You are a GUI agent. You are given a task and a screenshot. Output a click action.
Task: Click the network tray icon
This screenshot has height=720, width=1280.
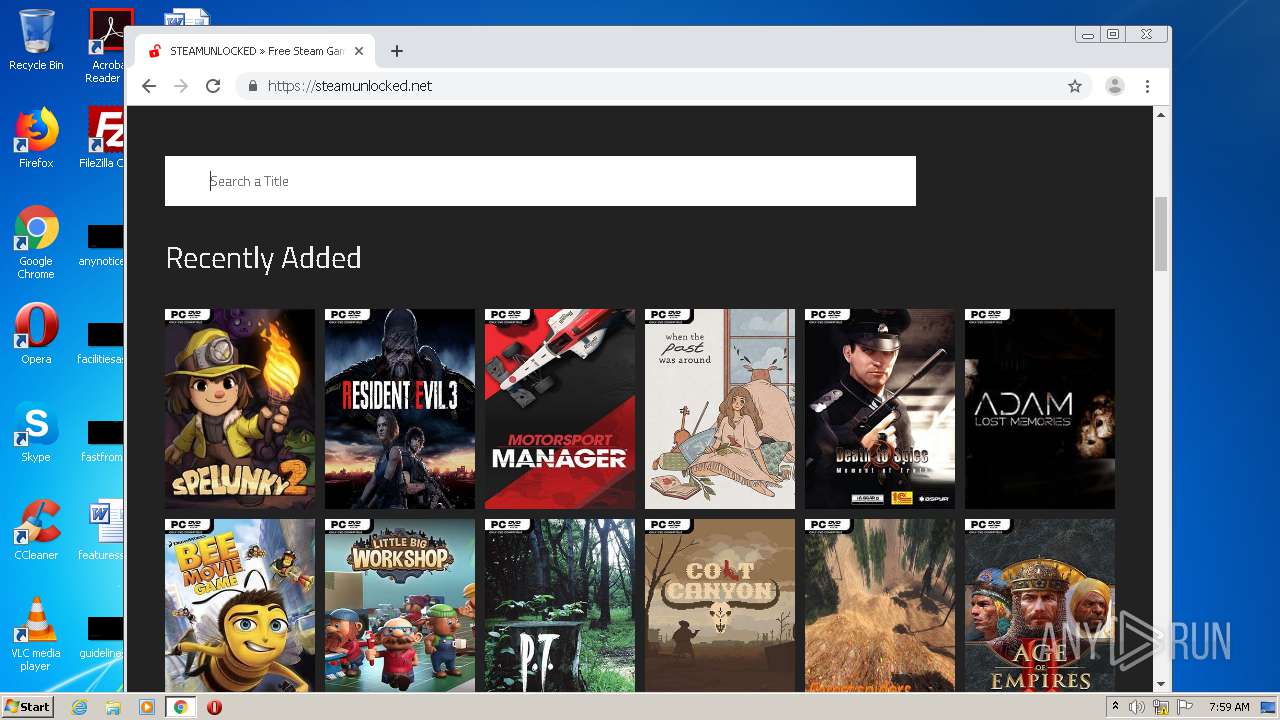tap(1162, 707)
